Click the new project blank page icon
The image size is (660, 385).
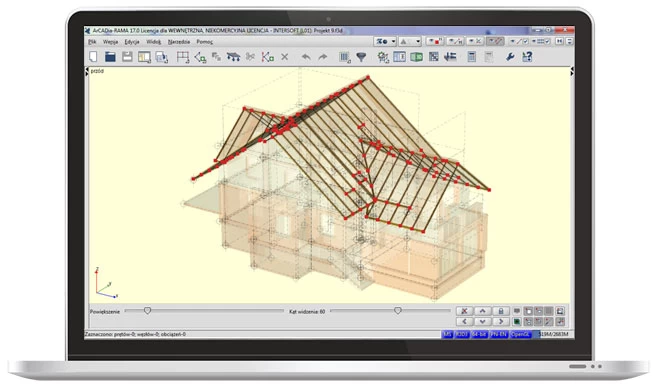pyautogui.click(x=93, y=56)
